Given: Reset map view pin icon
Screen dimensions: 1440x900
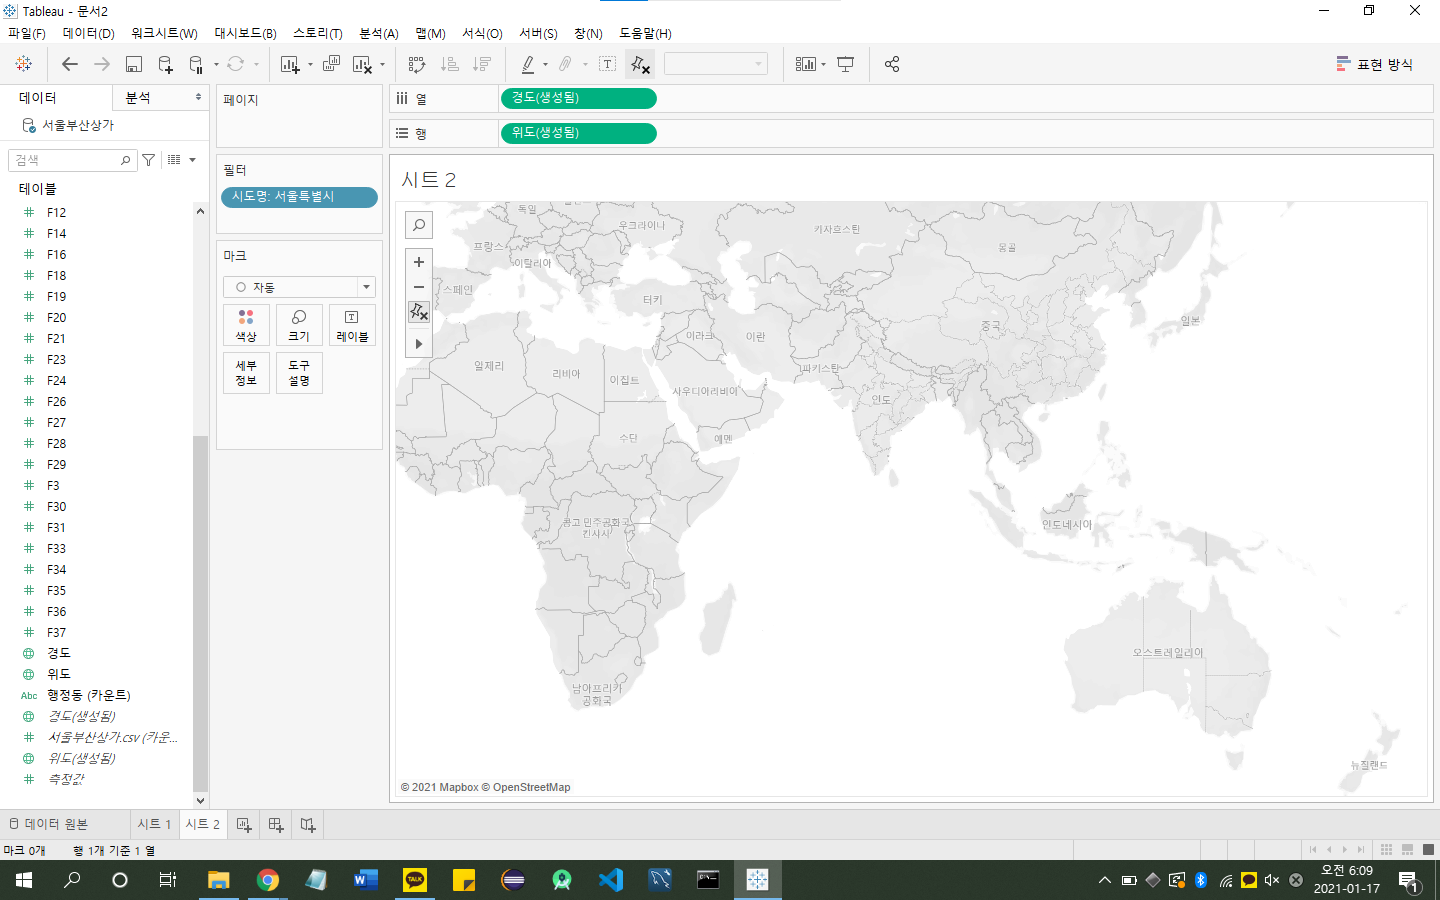Looking at the screenshot, I should (419, 312).
